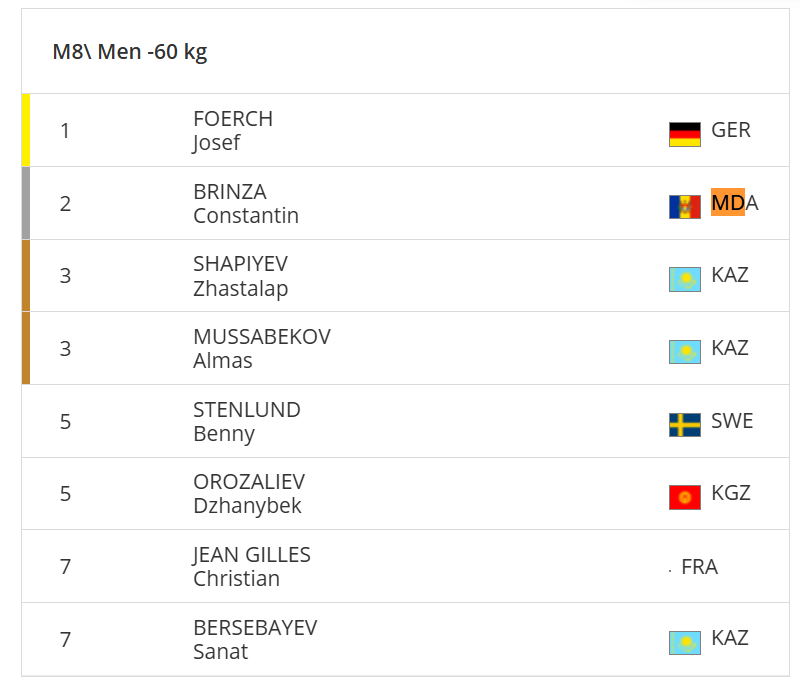The width and height of the screenshot is (800, 684).
Task: Click the Swedish flag next to SWE
Action: (684, 425)
